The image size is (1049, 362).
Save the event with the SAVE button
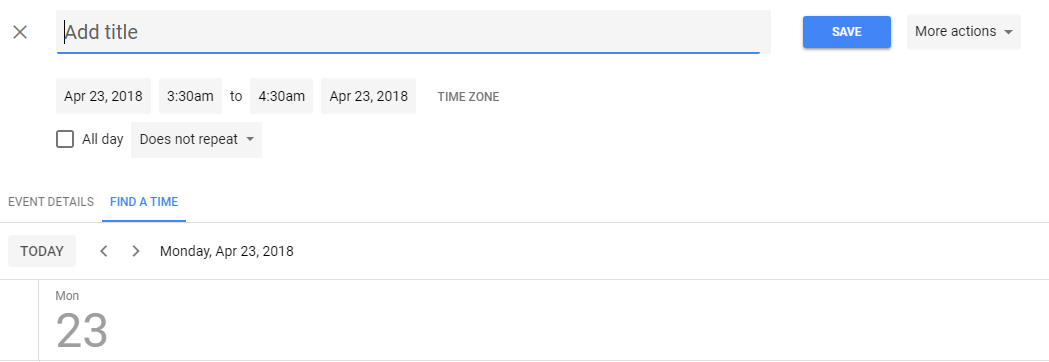847,32
